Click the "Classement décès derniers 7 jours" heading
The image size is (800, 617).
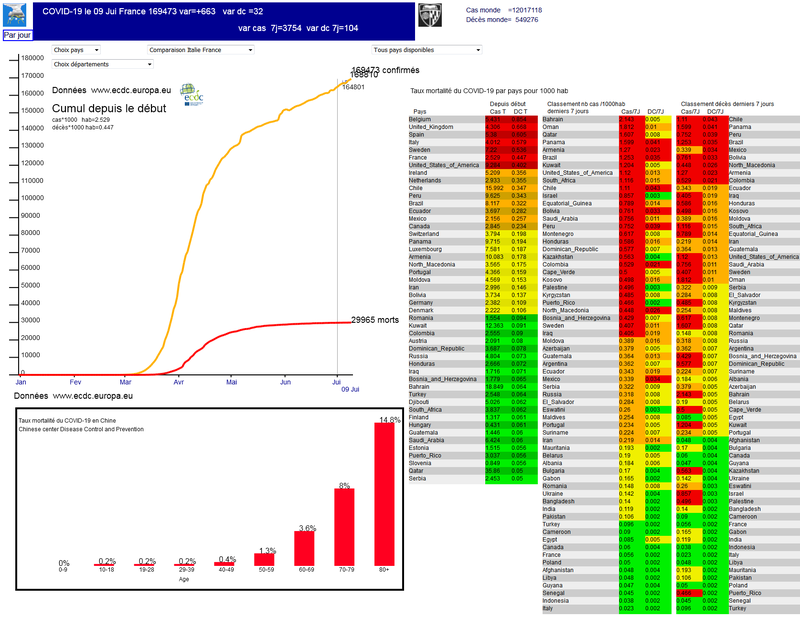[x=726, y=103]
